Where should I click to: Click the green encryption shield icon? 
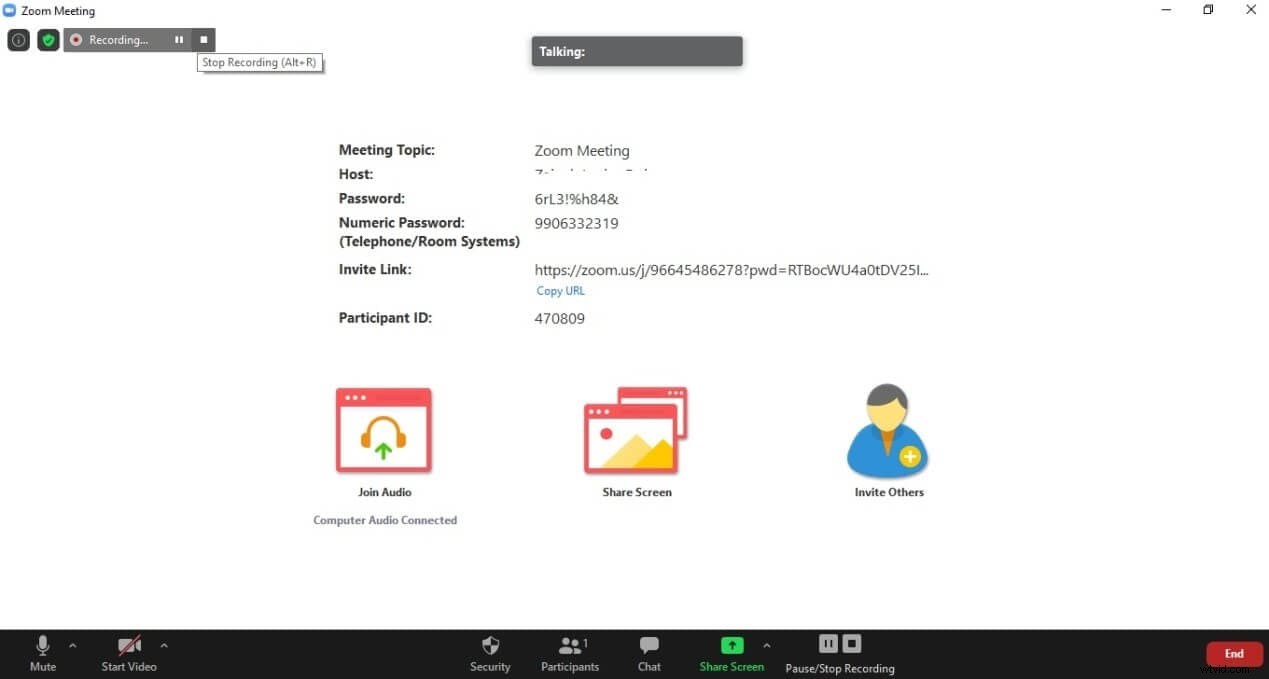(47, 40)
